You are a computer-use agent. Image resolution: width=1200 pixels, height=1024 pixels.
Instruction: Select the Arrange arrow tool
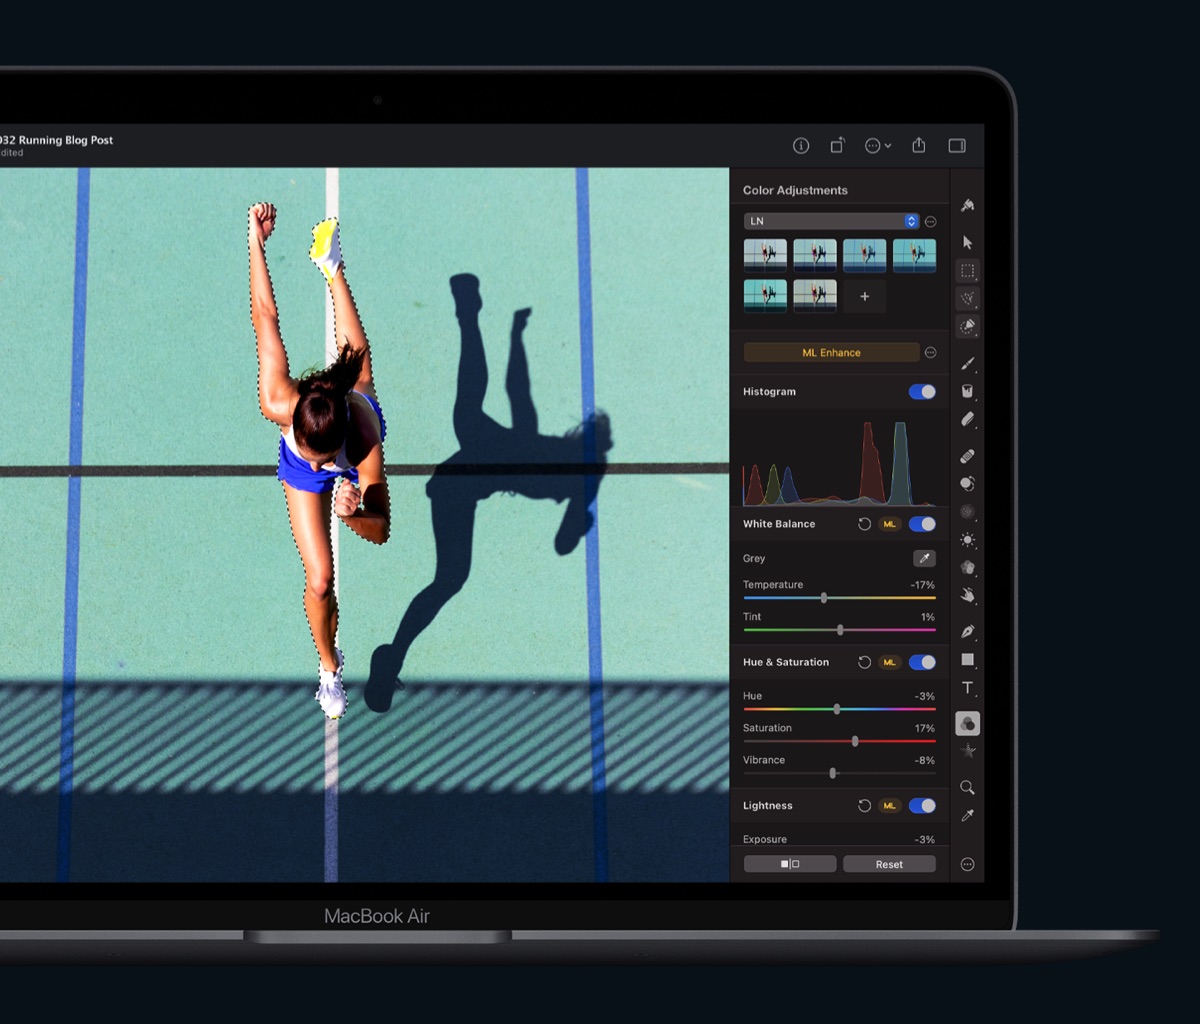[967, 242]
